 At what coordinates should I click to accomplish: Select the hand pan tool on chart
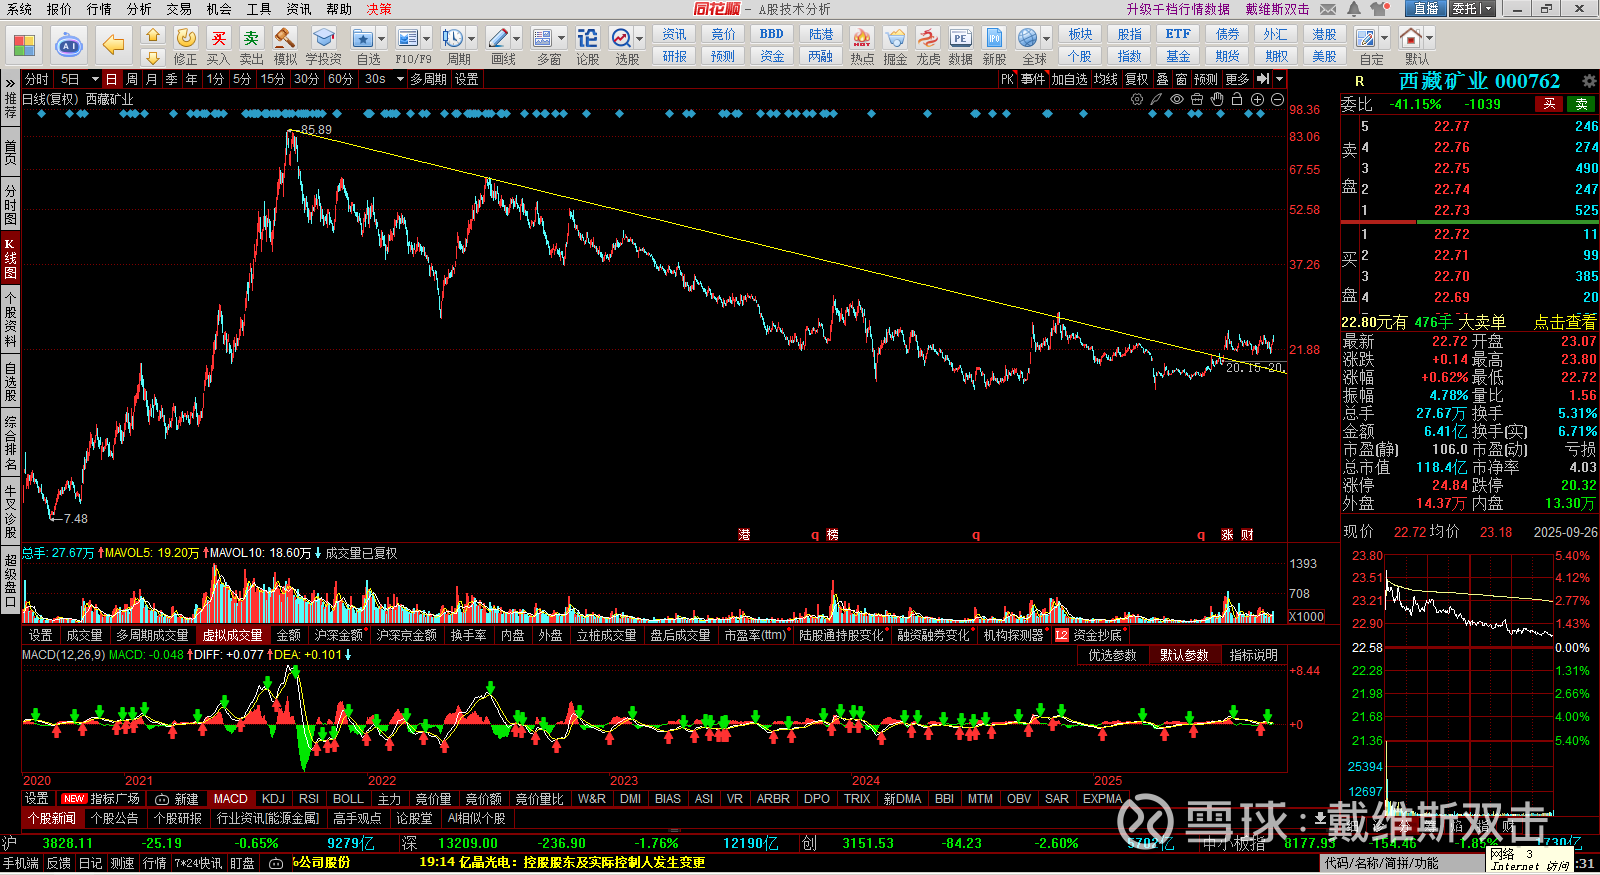[1217, 99]
